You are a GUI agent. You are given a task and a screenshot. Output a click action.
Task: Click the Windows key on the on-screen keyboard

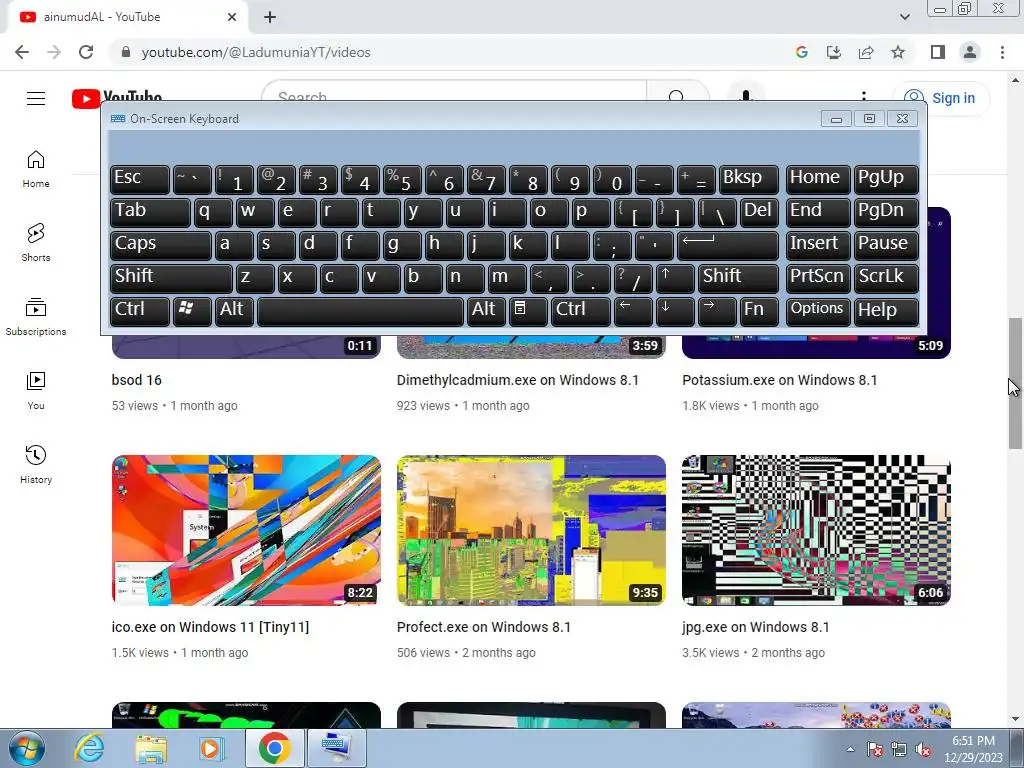[x=192, y=310]
